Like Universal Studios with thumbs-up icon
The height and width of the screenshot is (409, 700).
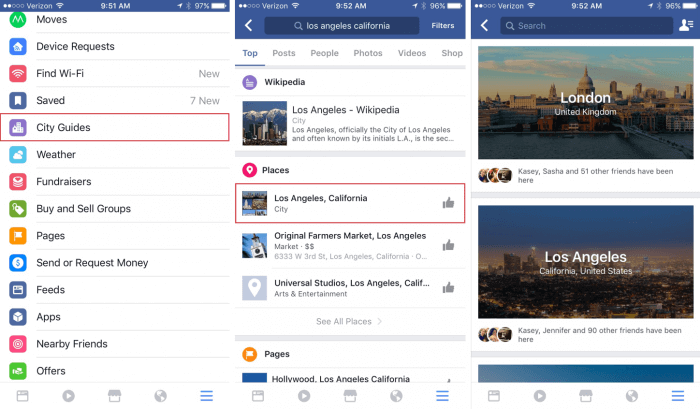[x=448, y=288]
